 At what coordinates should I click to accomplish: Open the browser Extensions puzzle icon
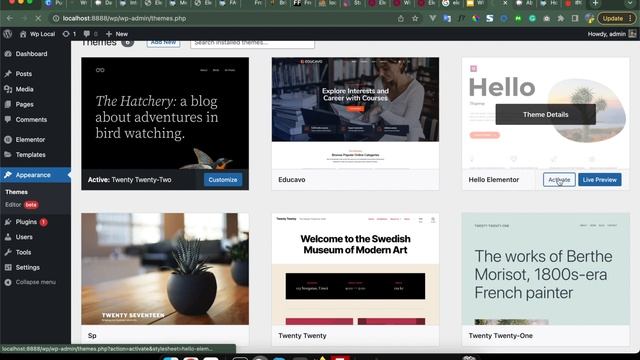coord(561,18)
